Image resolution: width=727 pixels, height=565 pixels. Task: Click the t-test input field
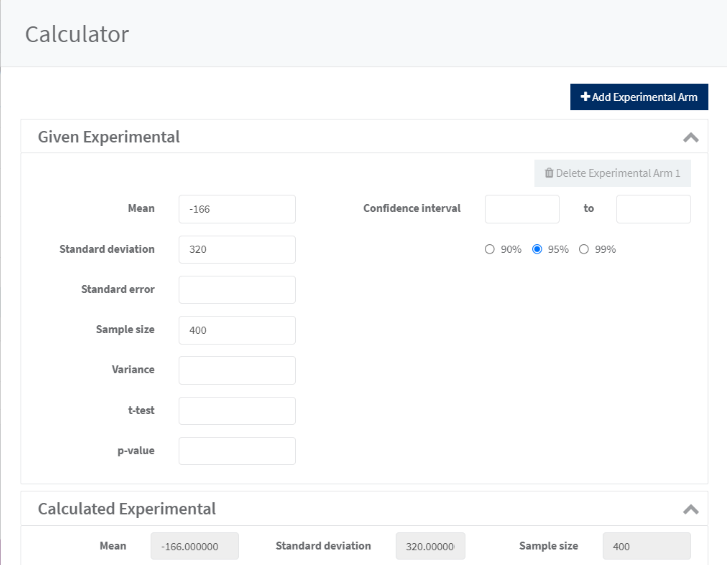(x=237, y=411)
